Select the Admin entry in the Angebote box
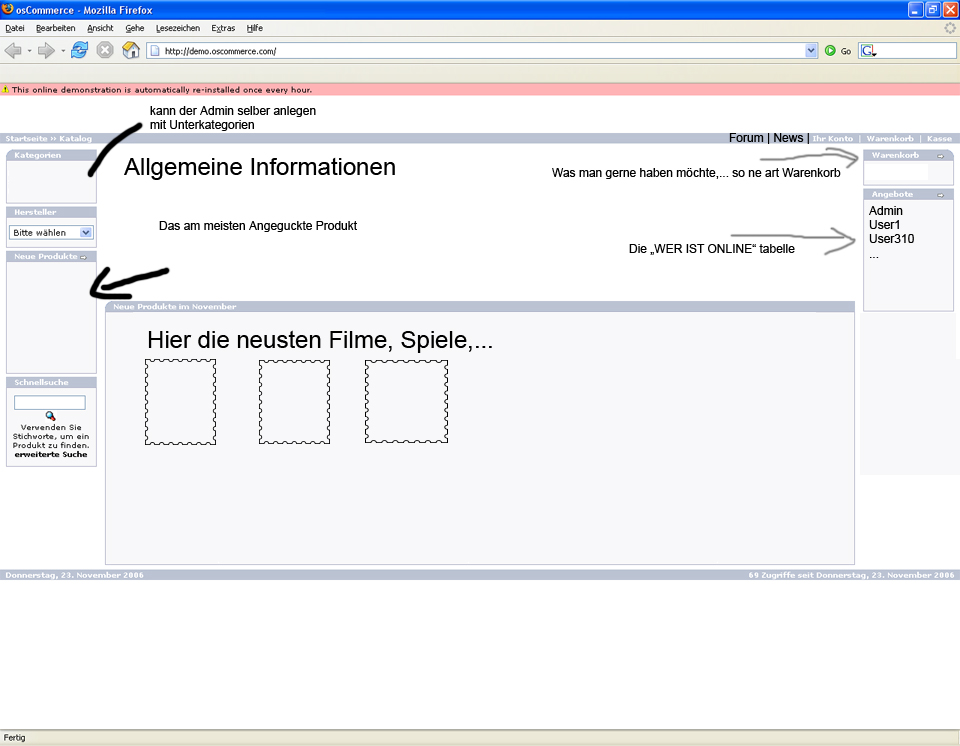This screenshot has height=746, width=960. 885,211
